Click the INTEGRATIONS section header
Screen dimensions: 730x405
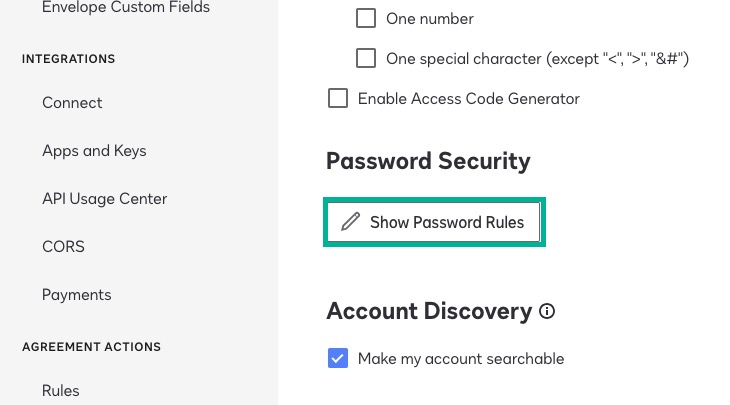[x=68, y=59]
